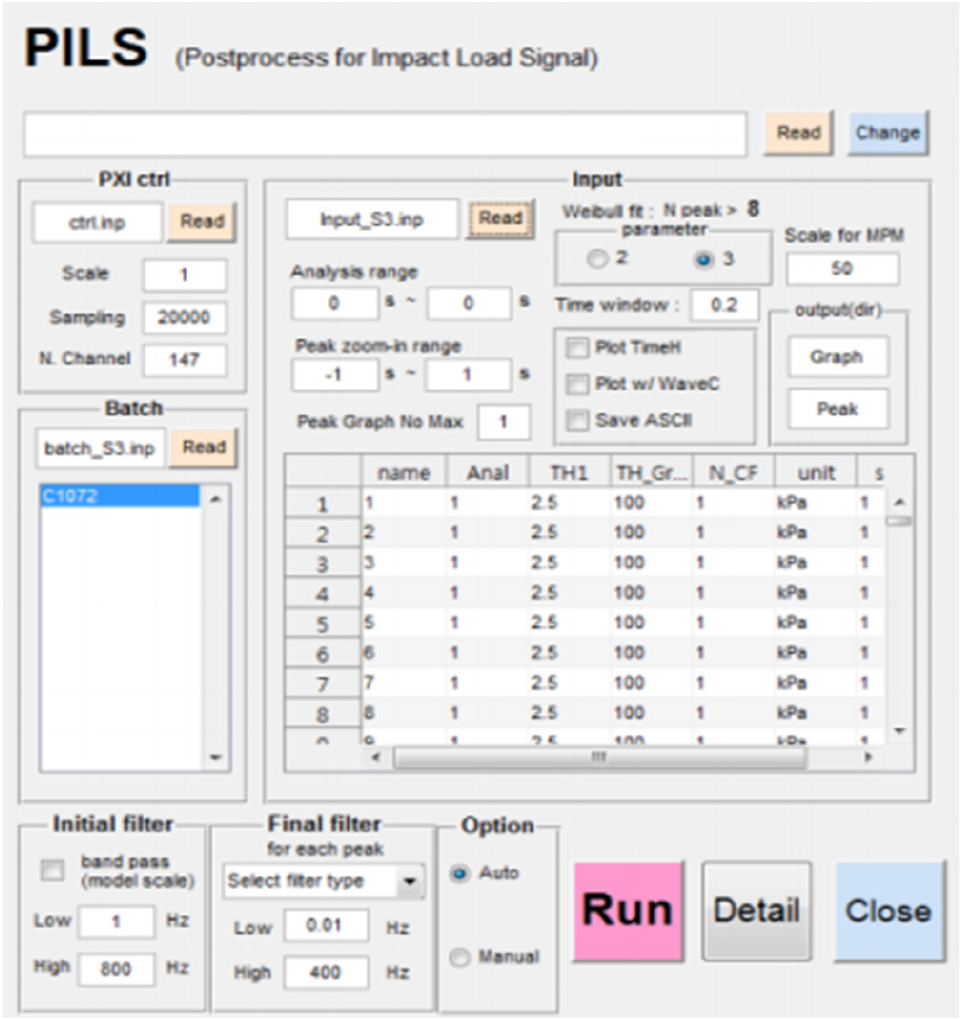This screenshot has height=1019, width=962.
Task: Enable the band pass (model scale) checkbox
Action: 53,870
